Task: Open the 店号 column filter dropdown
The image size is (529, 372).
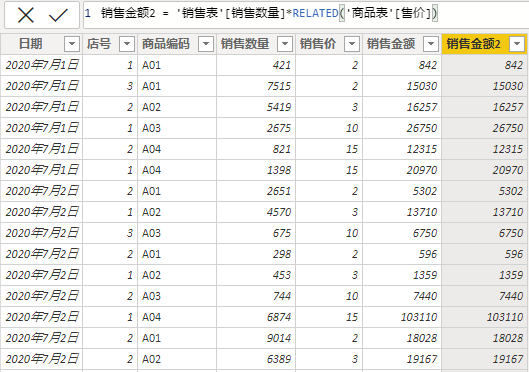Action: pyautogui.click(x=127, y=44)
